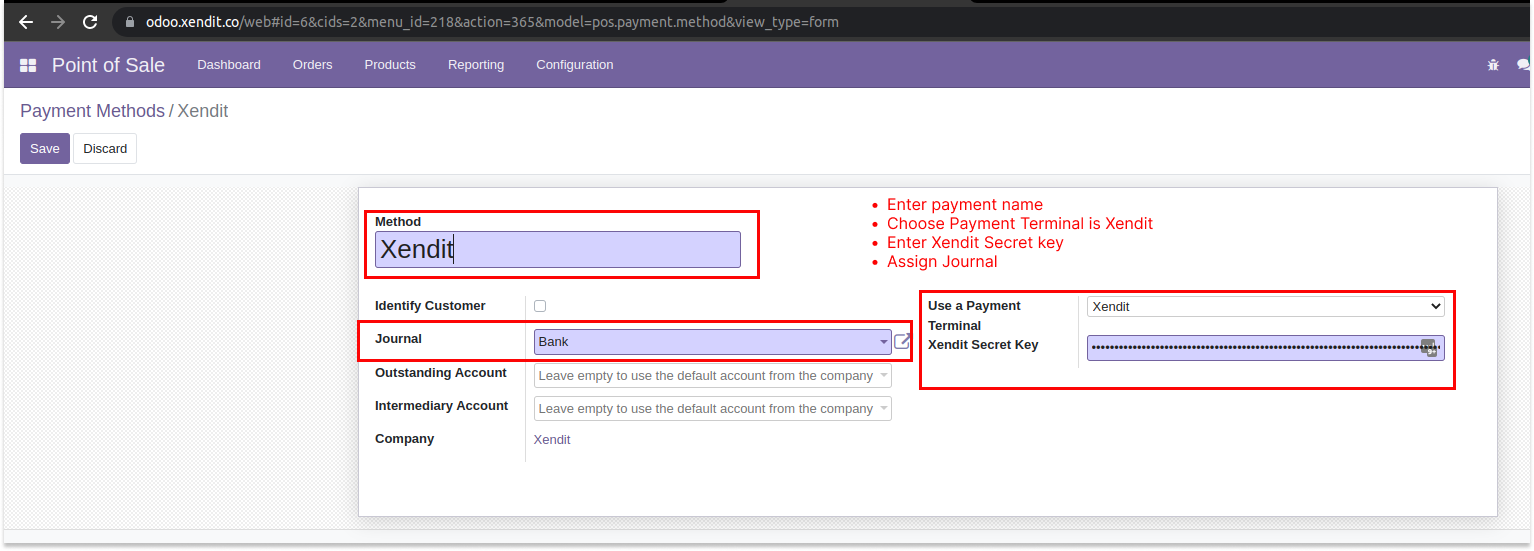Click the Xendit breadcrumb text

click(x=203, y=111)
